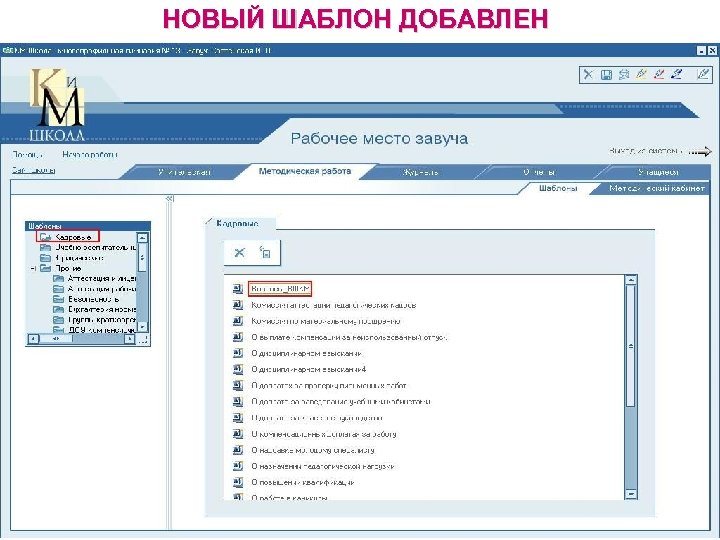Screen dimensions: 720x540
Task: Select the blue pen icon
Action: pyautogui.click(x=676, y=74)
